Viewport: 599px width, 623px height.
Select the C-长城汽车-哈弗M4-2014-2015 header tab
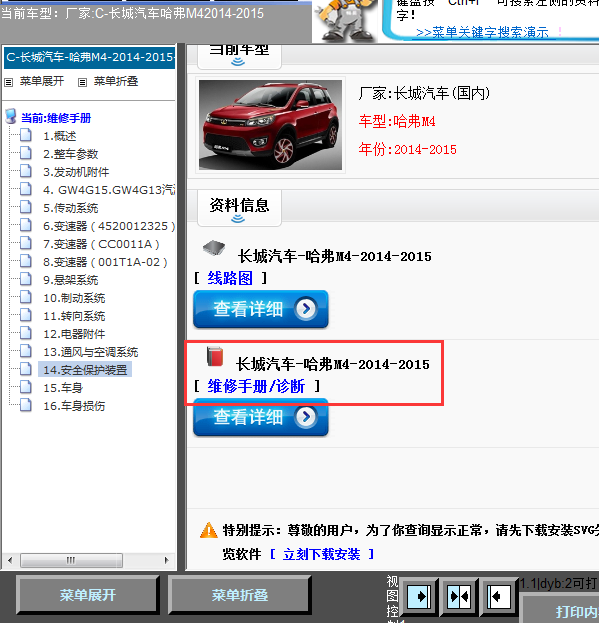coord(90,58)
